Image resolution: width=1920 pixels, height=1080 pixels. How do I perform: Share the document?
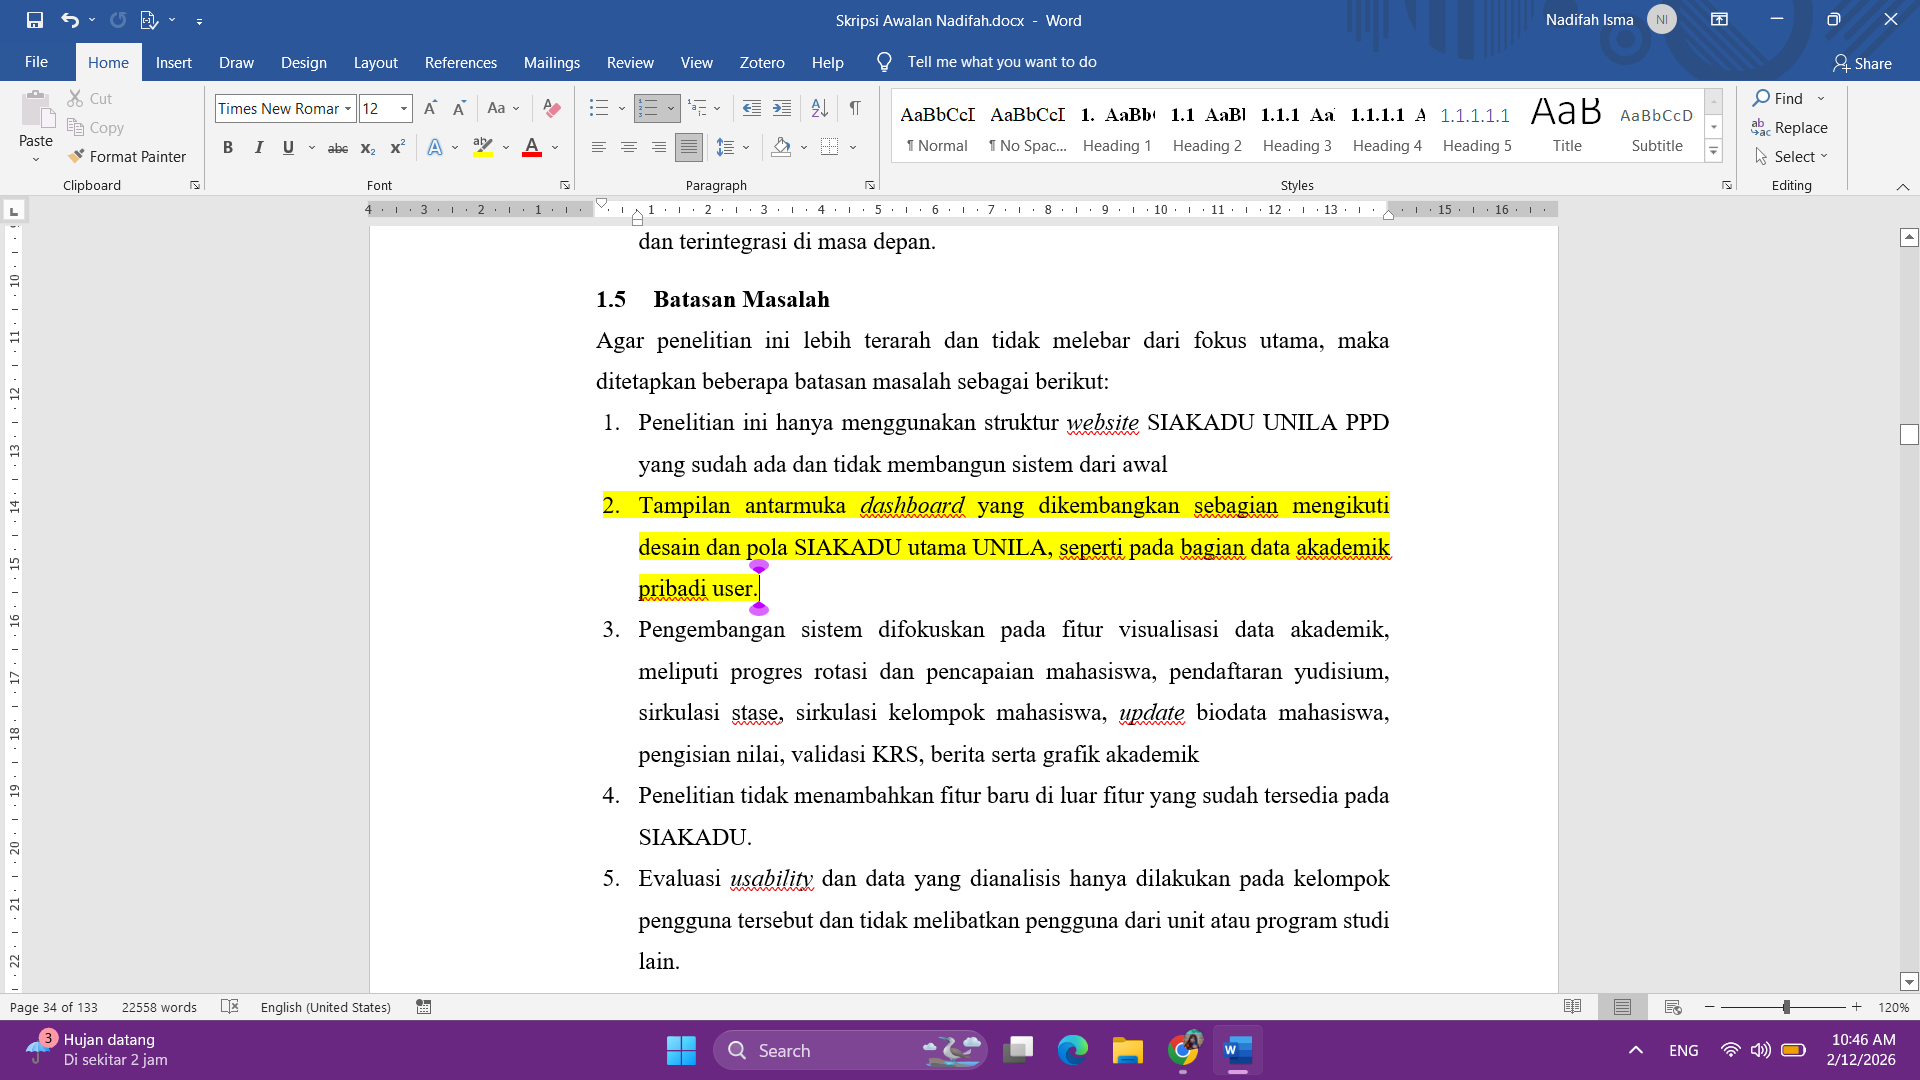[1862, 63]
